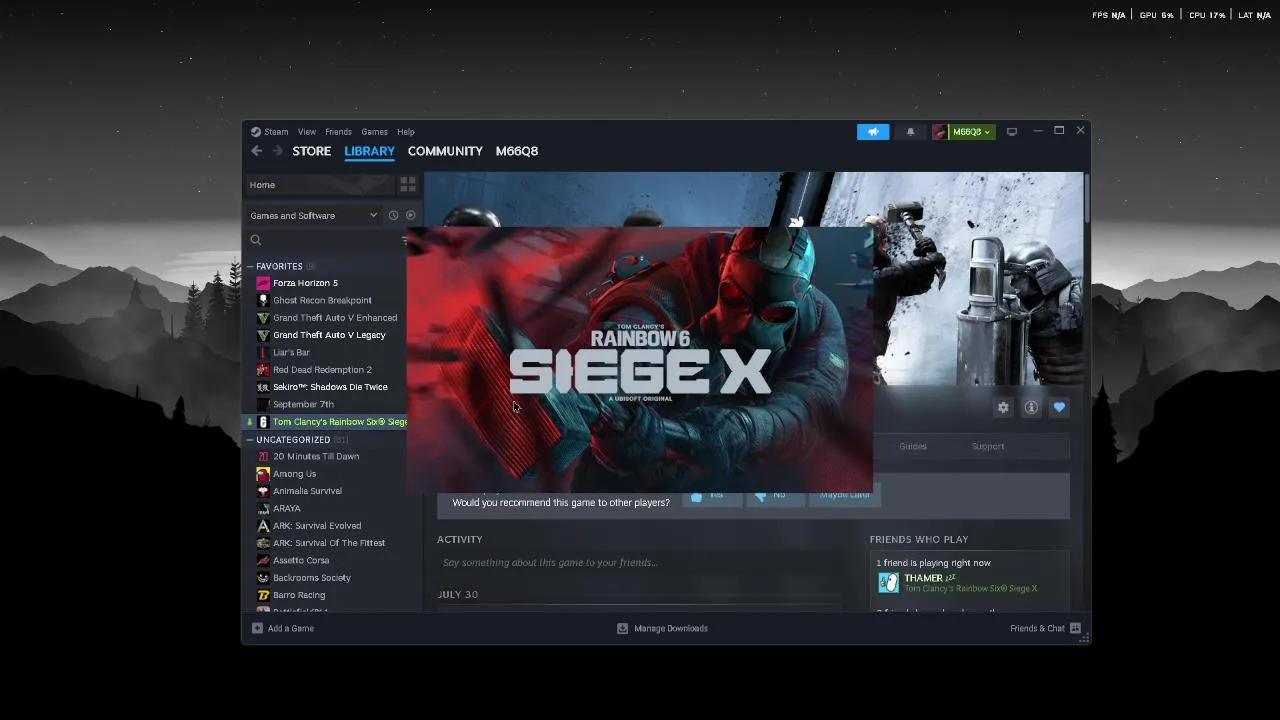The width and height of the screenshot is (1280, 720).
Task: Click the Manage Downloads tray icon
Action: [622, 628]
